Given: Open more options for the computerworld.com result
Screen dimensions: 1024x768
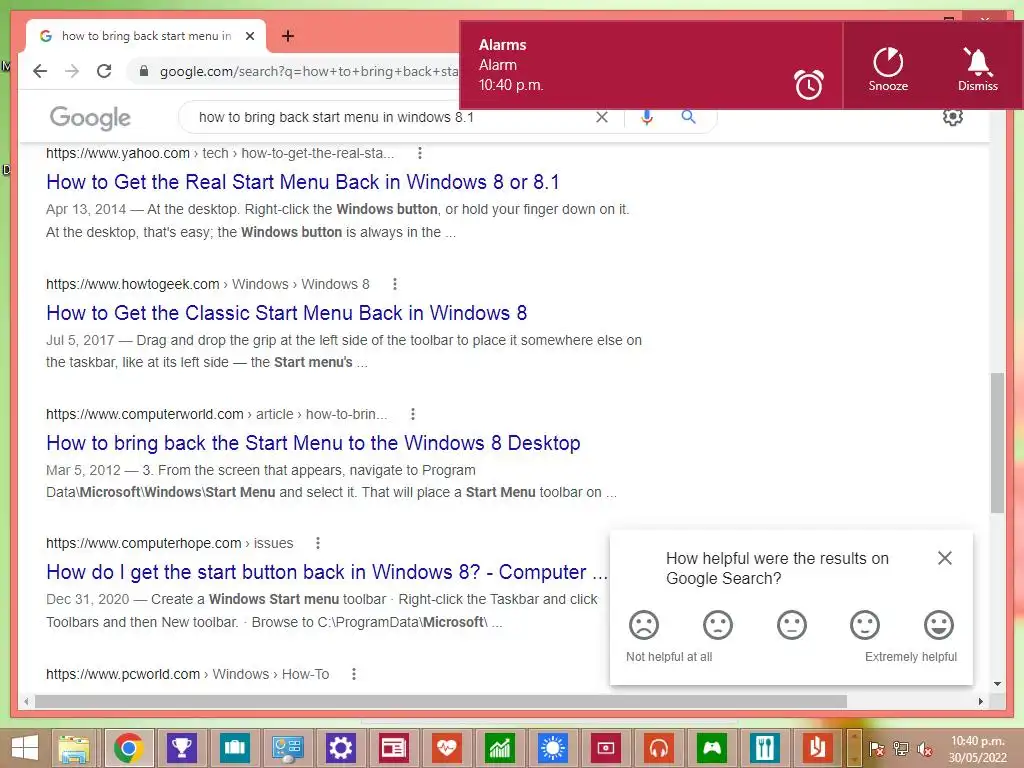Looking at the screenshot, I should (412, 414).
